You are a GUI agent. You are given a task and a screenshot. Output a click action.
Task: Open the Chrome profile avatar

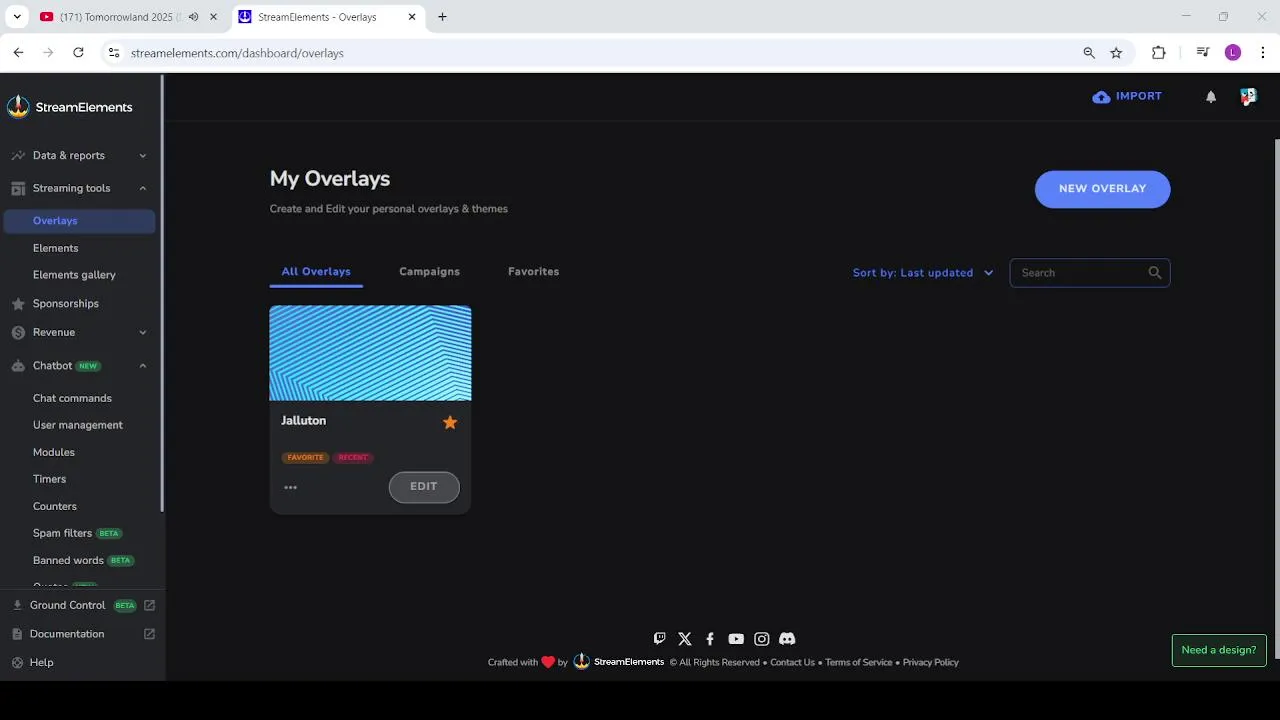click(x=1233, y=52)
